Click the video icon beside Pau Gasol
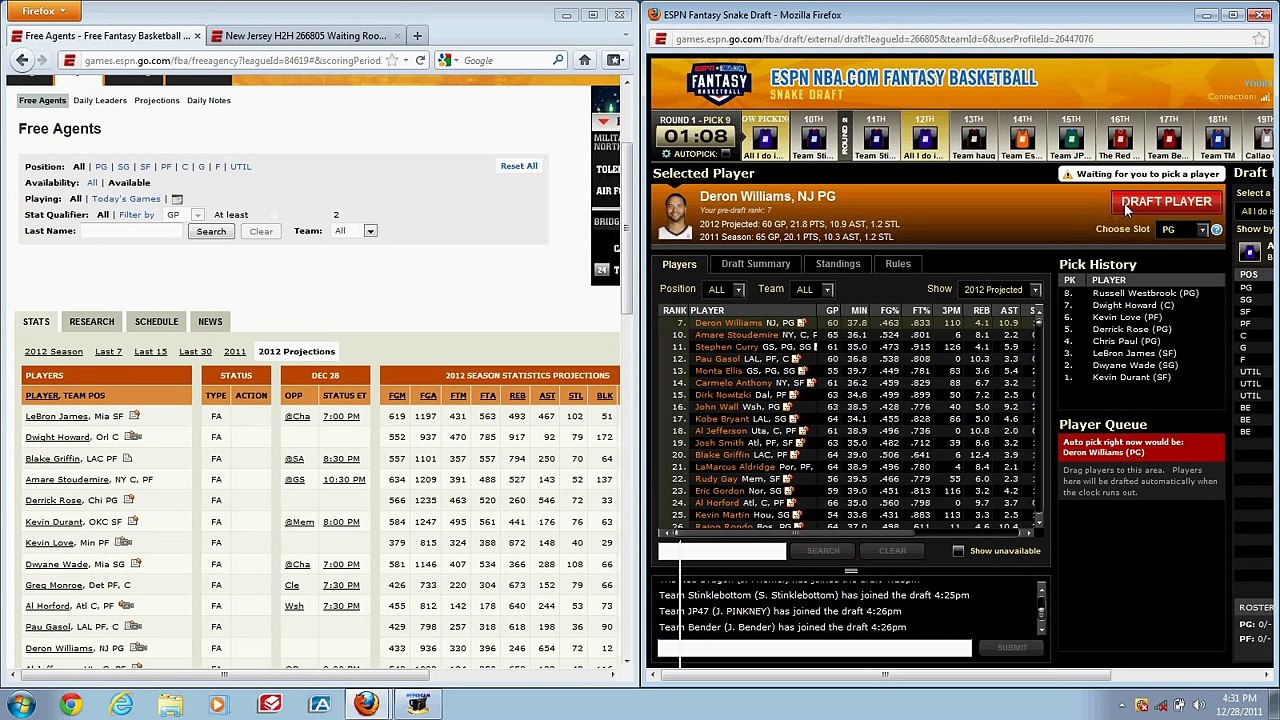The width and height of the screenshot is (1280, 720). [x=132, y=626]
